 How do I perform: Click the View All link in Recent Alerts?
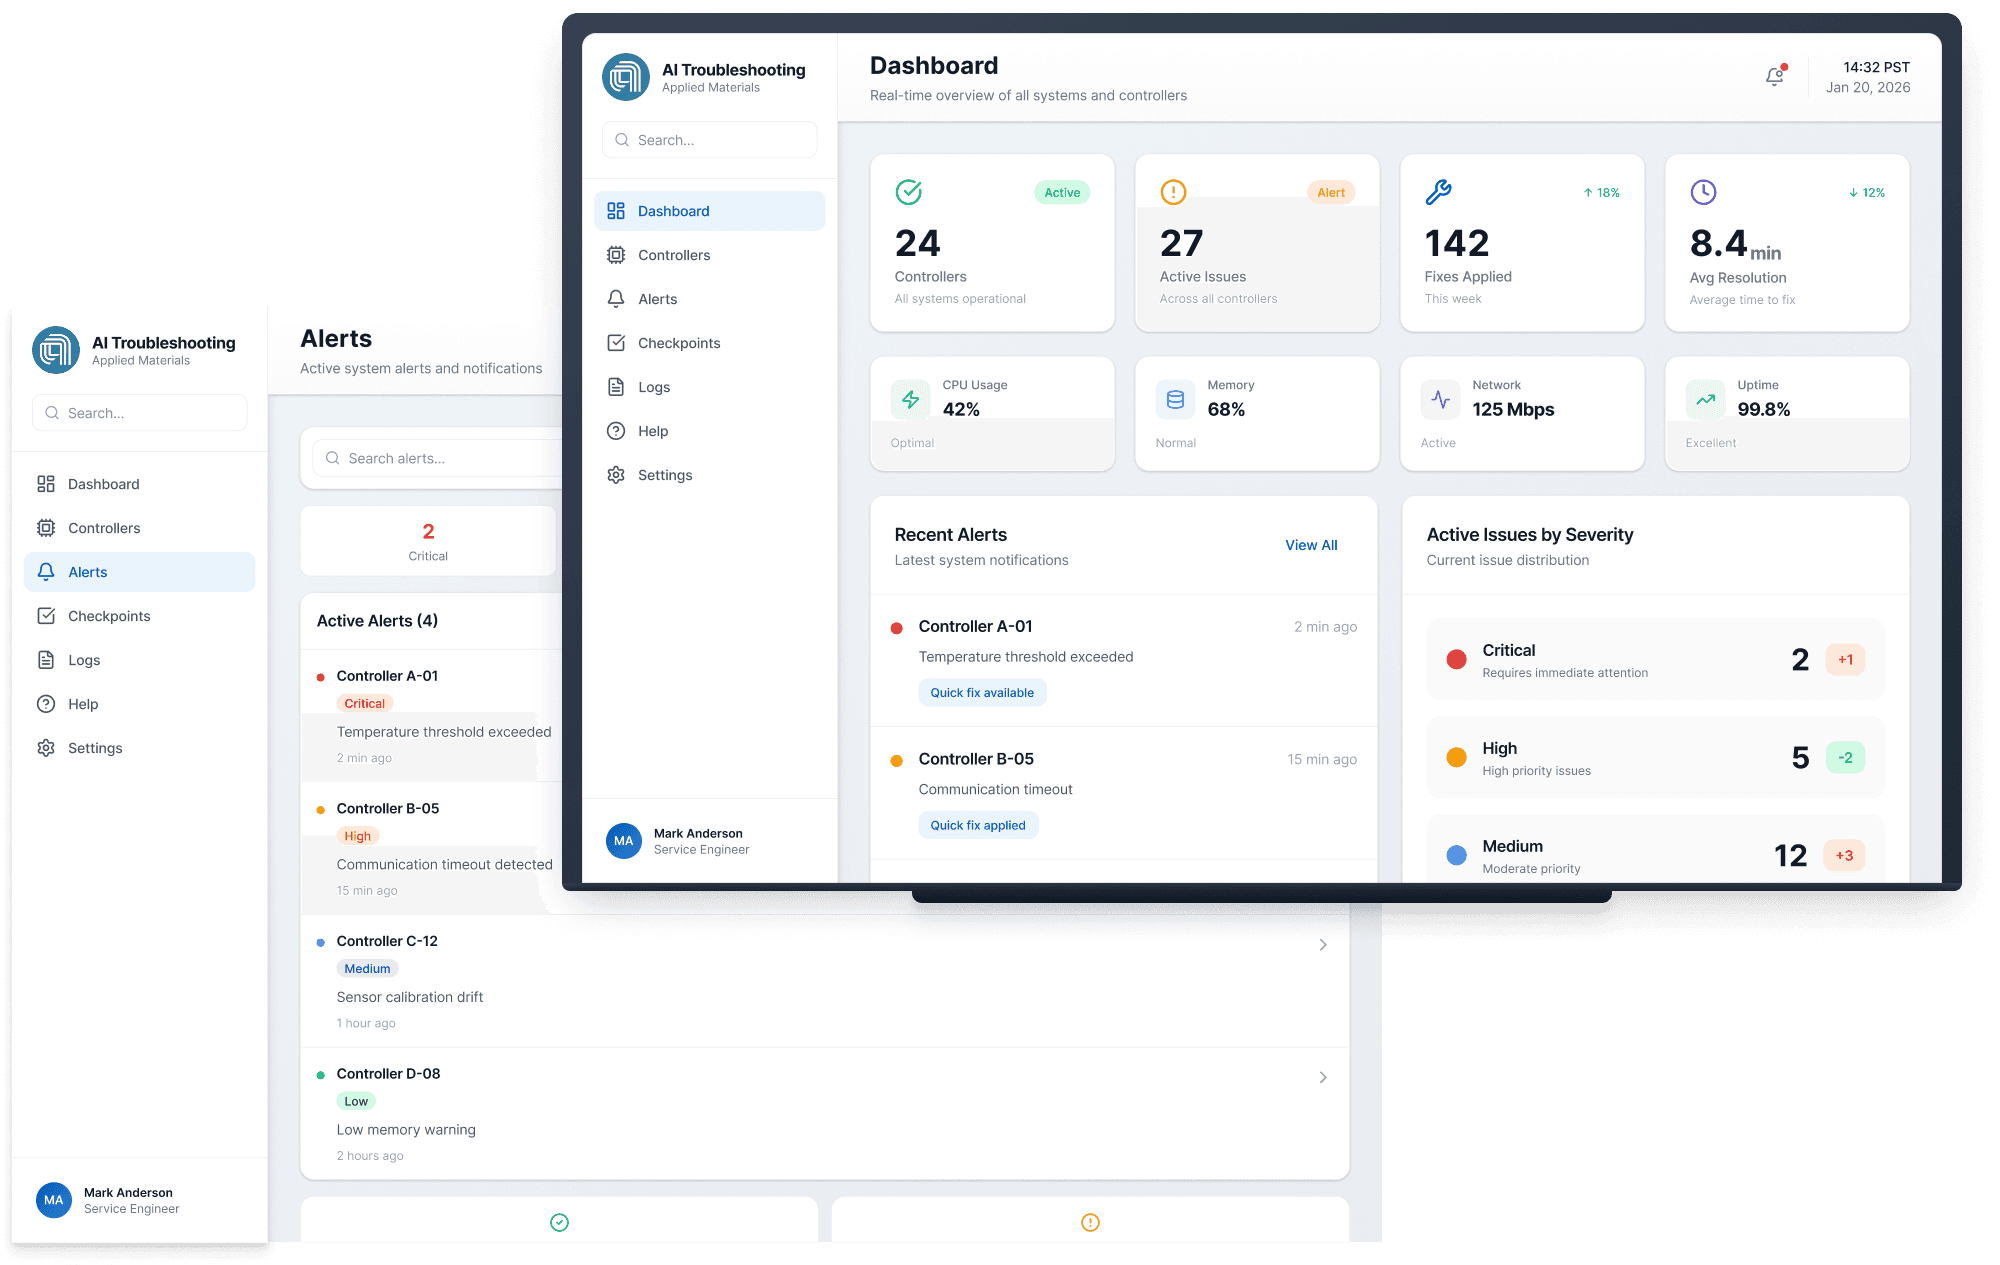pos(1311,545)
